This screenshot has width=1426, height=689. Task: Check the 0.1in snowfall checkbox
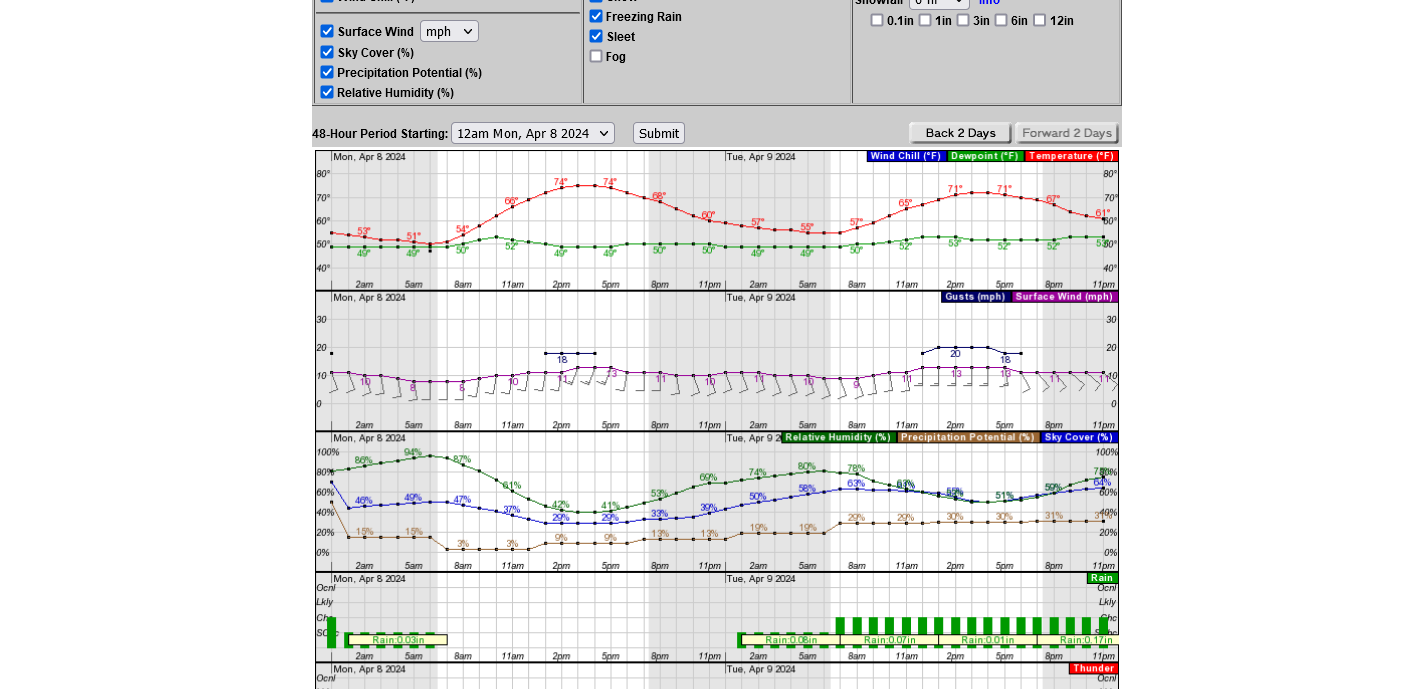[877, 20]
